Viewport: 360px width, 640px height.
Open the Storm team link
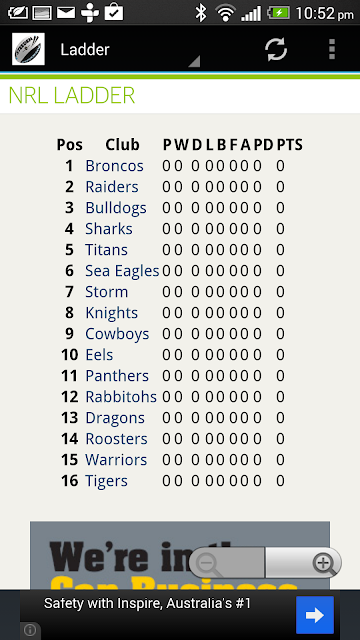click(x=107, y=292)
